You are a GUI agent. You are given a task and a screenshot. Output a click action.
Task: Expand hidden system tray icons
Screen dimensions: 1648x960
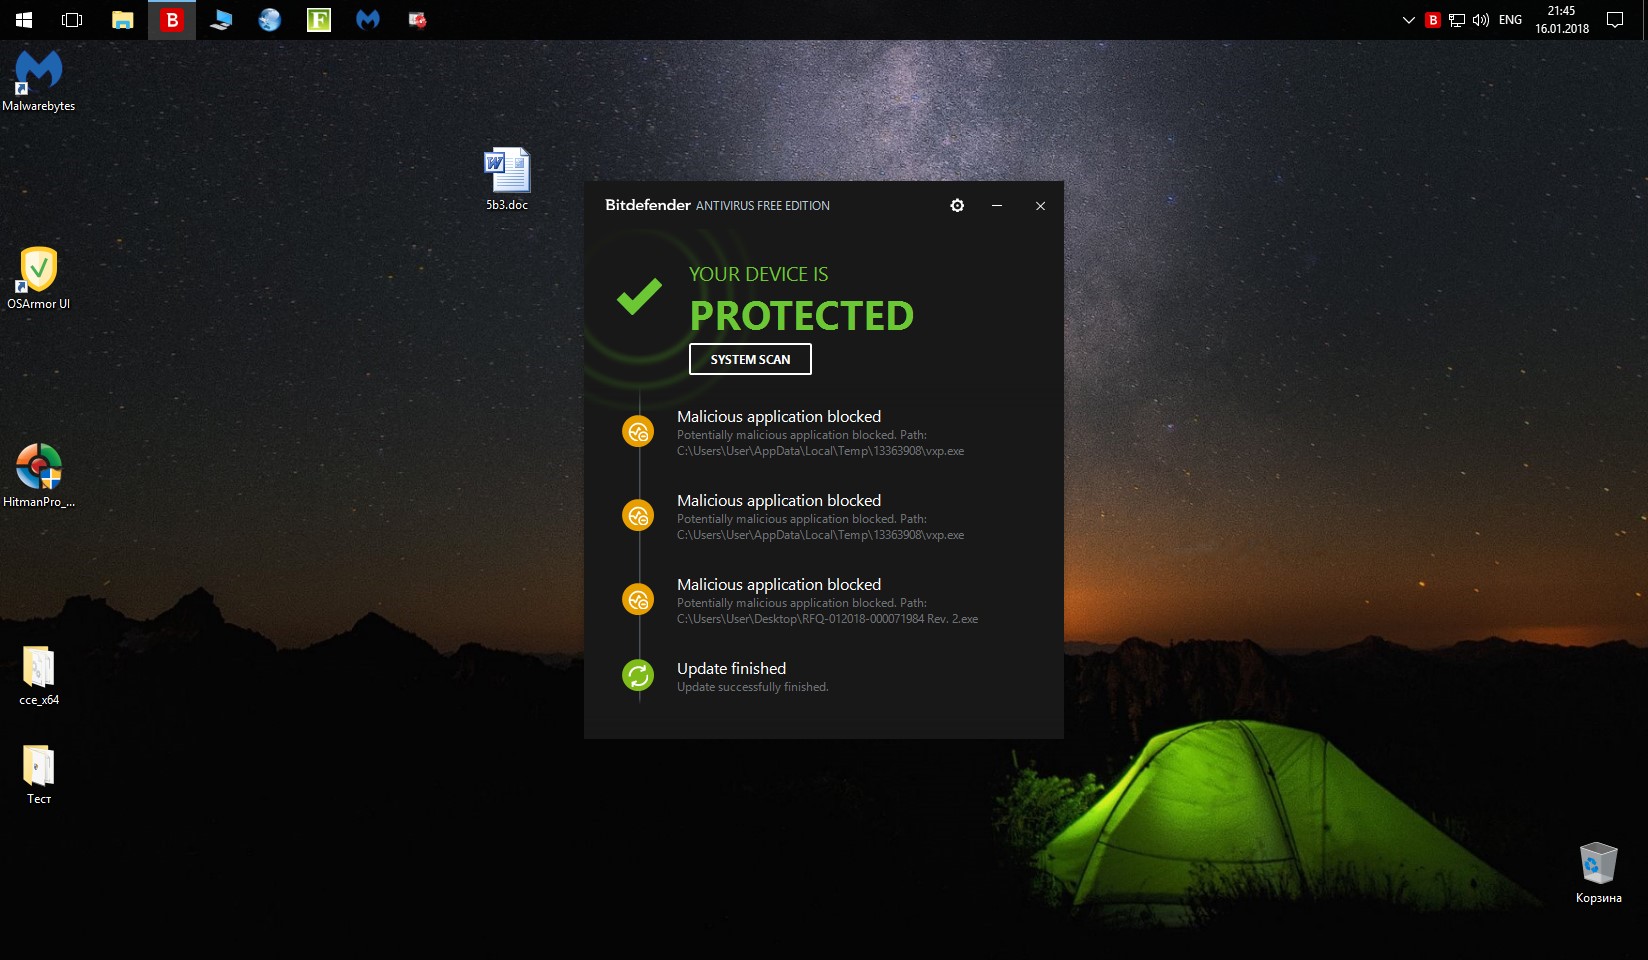[1408, 20]
